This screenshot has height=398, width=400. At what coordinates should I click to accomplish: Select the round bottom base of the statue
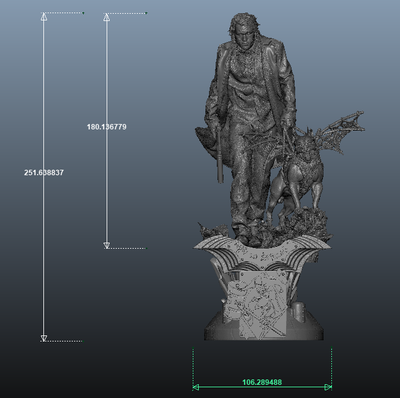263,330
